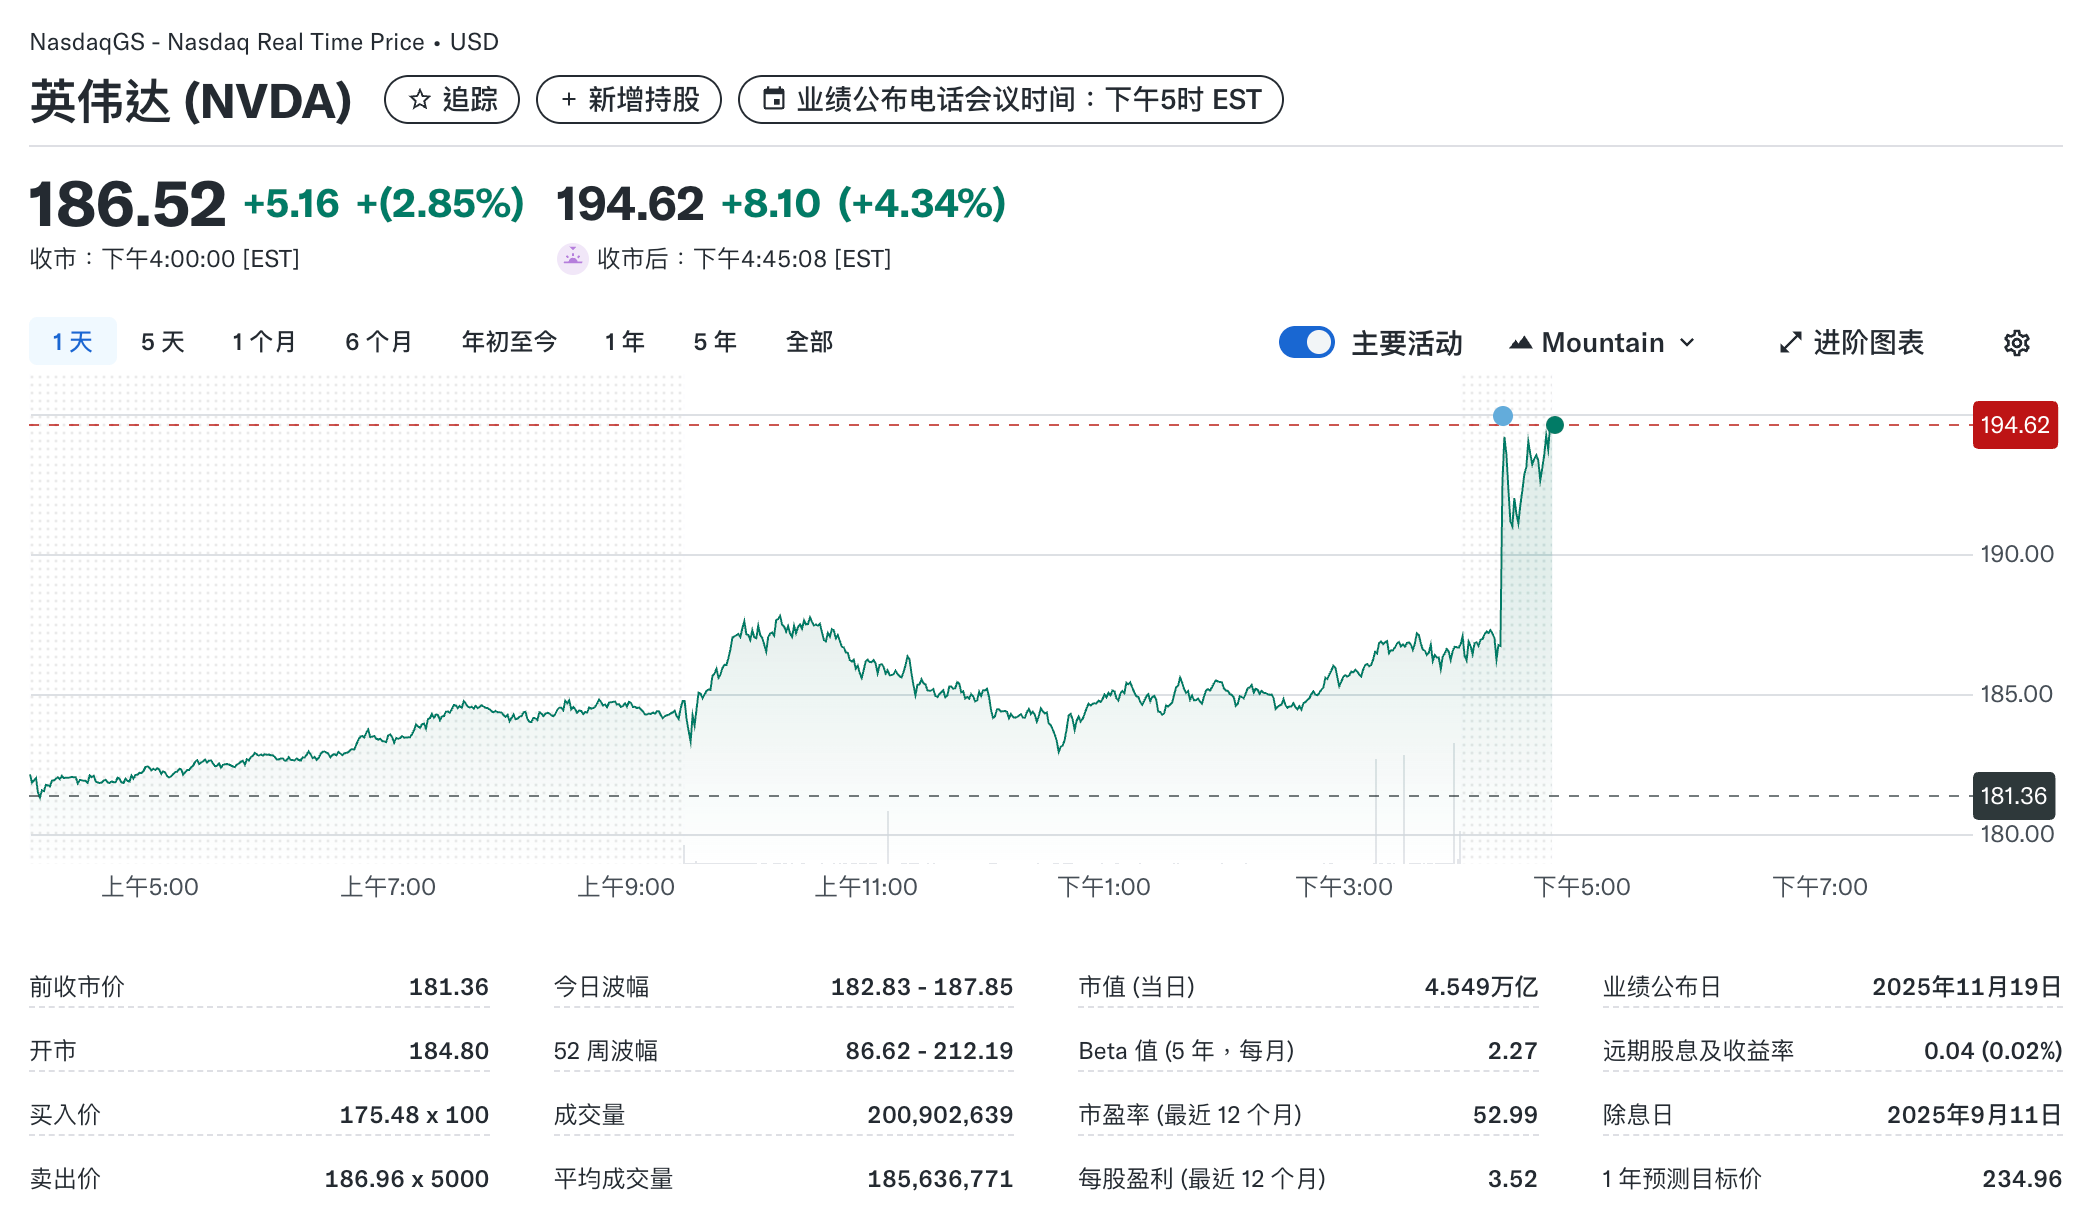Click the settings gear icon
The image size is (2086, 1214).
click(2016, 342)
